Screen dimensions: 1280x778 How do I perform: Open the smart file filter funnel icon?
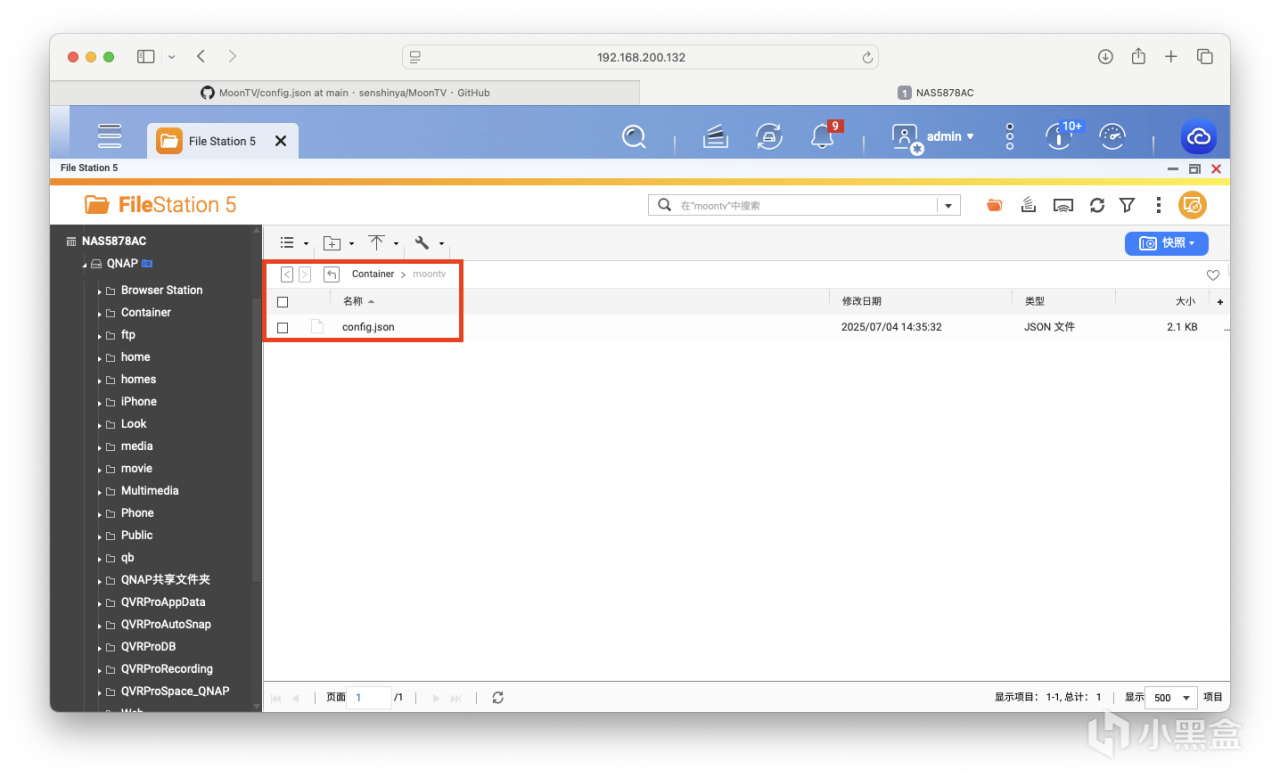click(1127, 205)
